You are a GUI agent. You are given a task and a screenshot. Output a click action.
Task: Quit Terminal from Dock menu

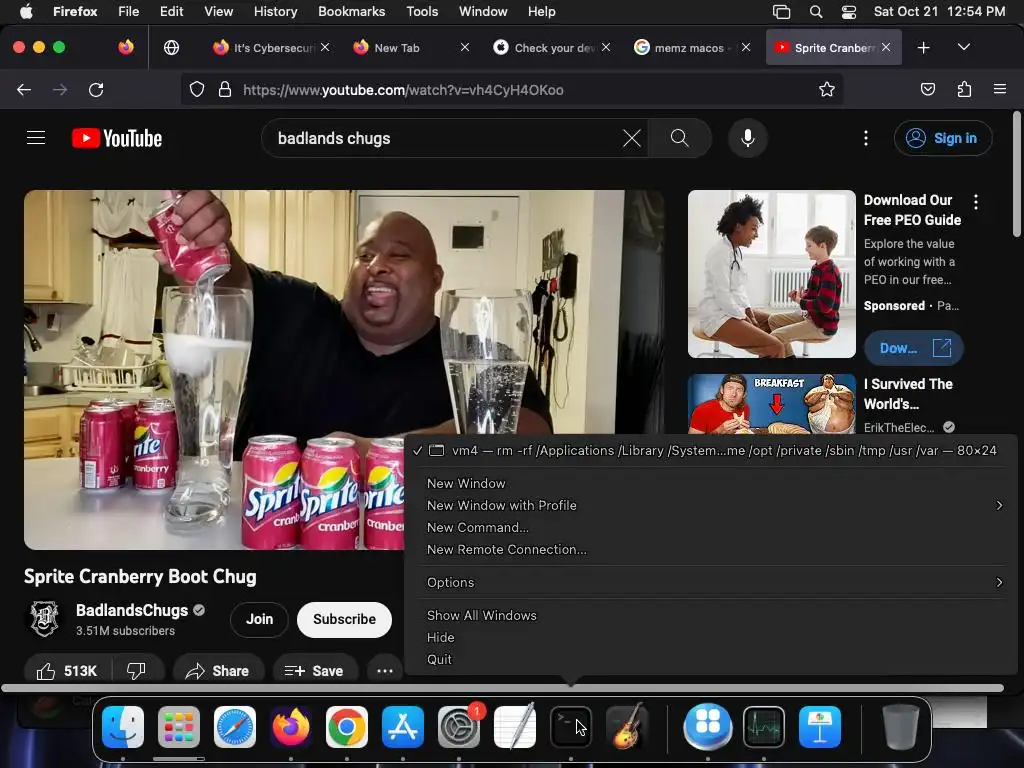coord(711,660)
